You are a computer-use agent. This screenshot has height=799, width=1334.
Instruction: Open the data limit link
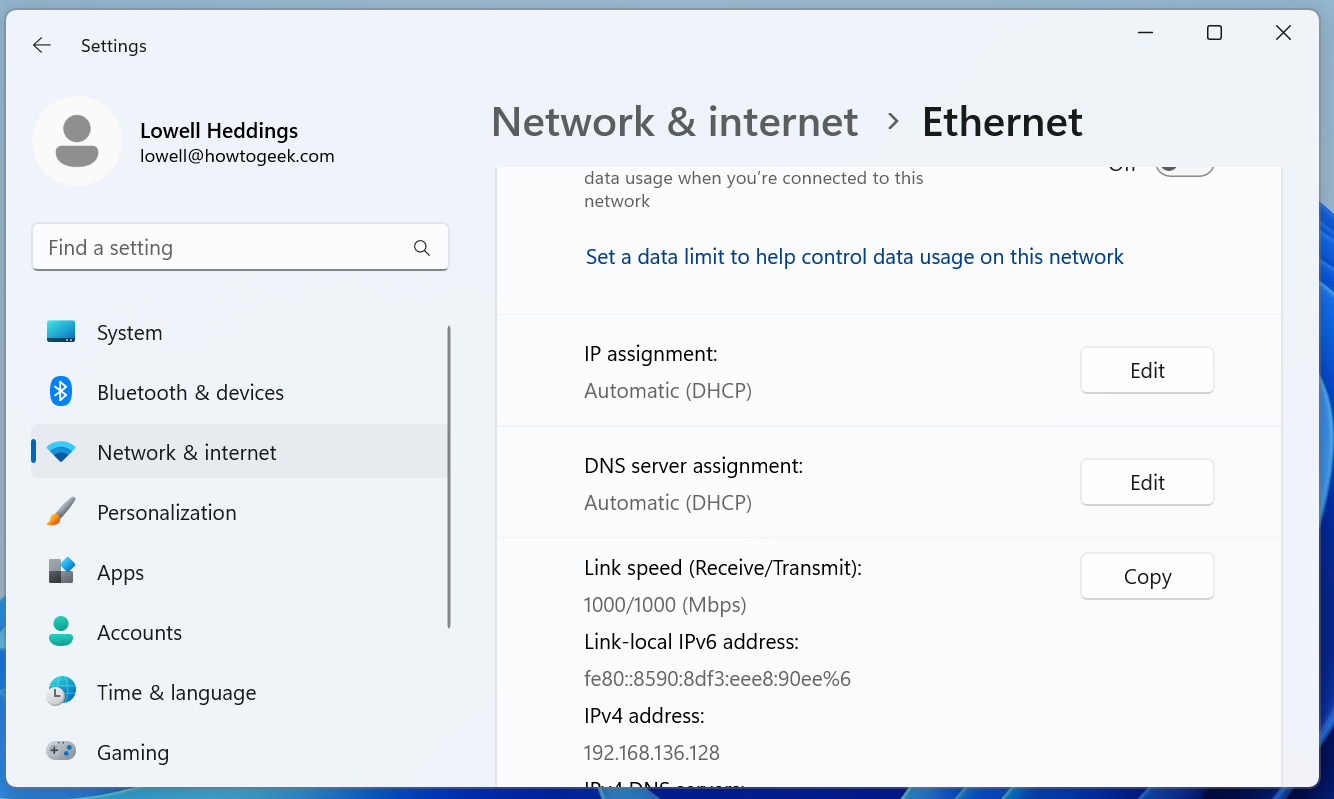tap(854, 256)
